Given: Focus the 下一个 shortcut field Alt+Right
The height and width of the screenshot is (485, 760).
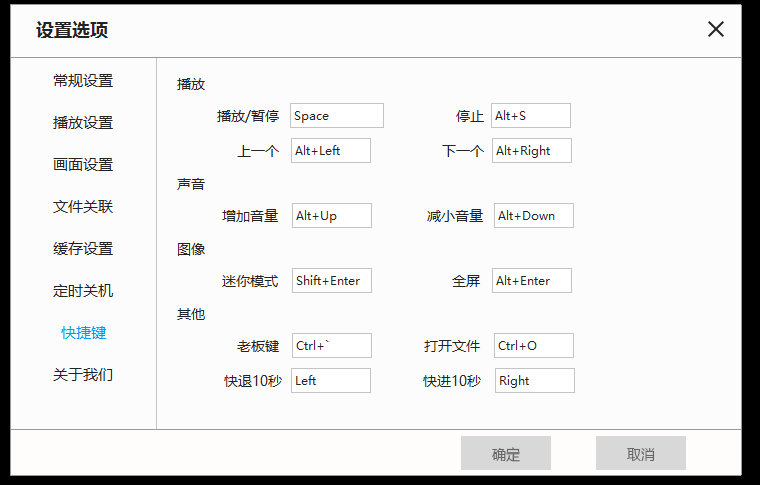Looking at the screenshot, I should click(x=532, y=150).
